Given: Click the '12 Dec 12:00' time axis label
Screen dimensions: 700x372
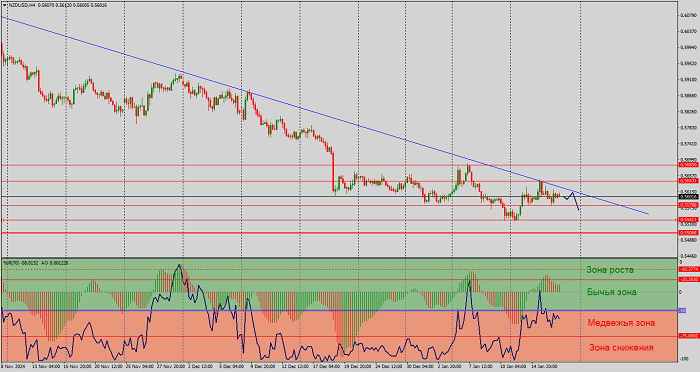Looking at the screenshot, I should point(295,366).
